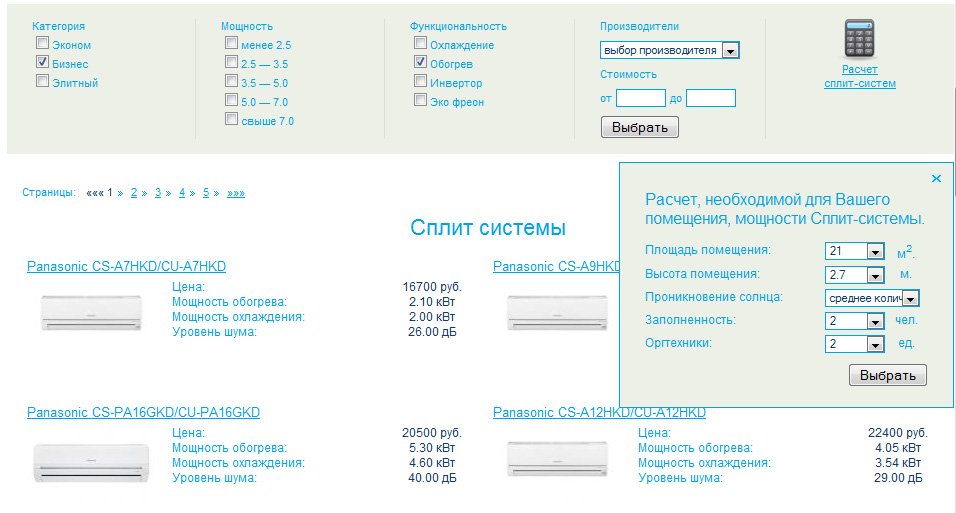Go to page 5 of results
This screenshot has height=513, width=956.
(x=206, y=193)
